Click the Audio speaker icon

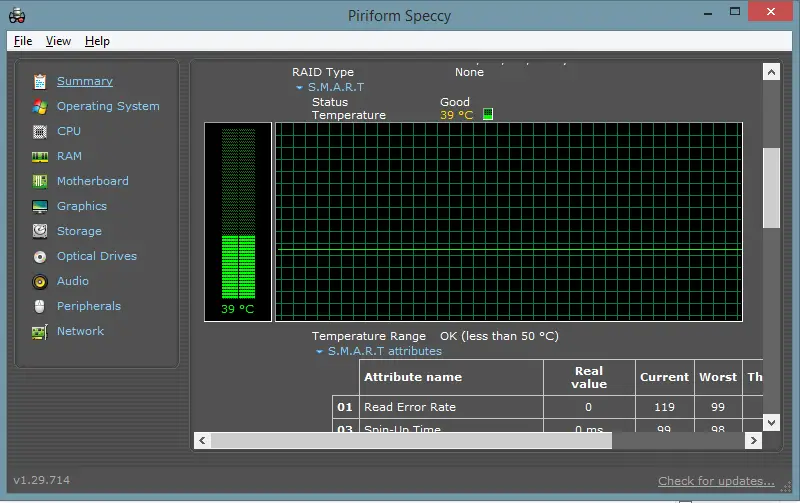(40, 282)
